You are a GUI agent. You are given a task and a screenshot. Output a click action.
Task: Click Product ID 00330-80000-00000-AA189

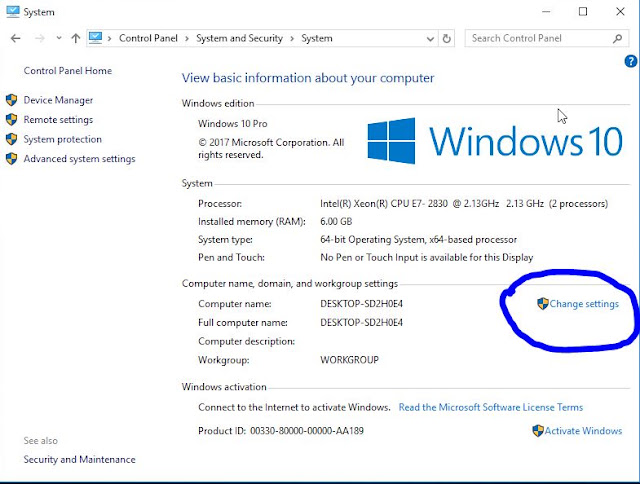click(x=281, y=431)
